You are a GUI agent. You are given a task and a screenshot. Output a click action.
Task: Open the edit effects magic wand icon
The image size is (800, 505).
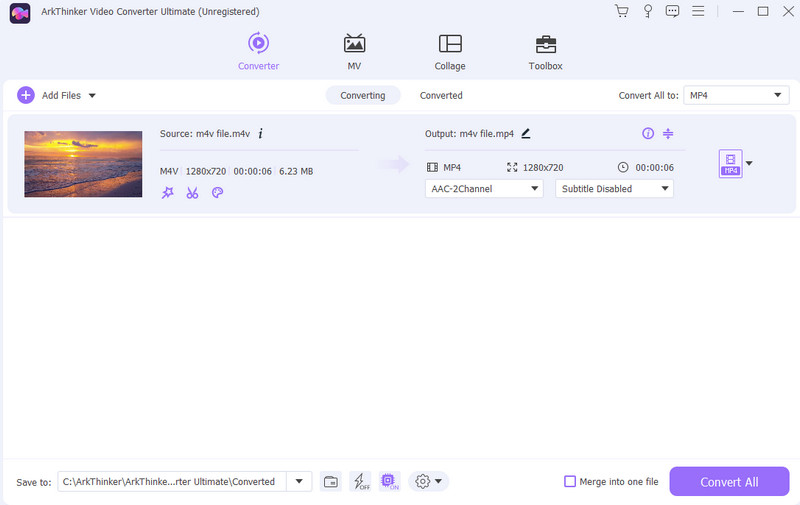[167, 192]
